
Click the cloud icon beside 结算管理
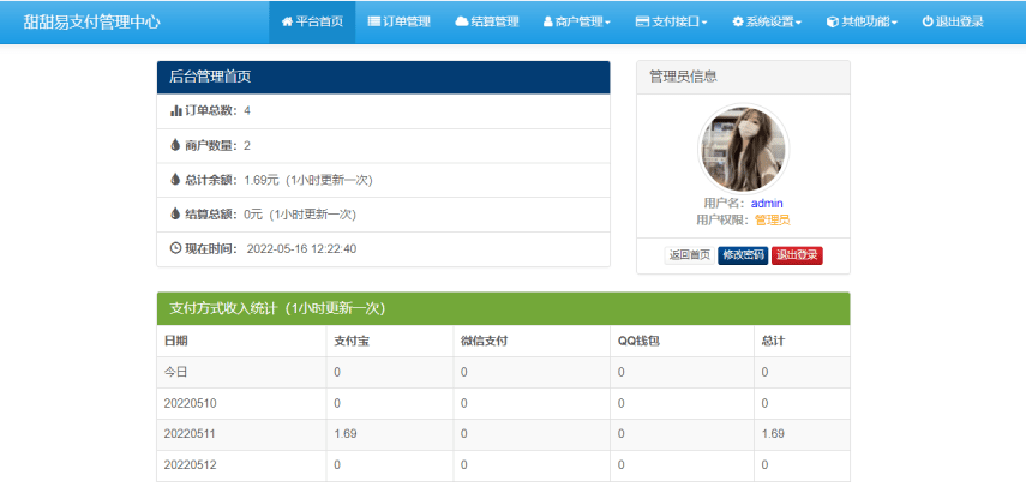[462, 22]
